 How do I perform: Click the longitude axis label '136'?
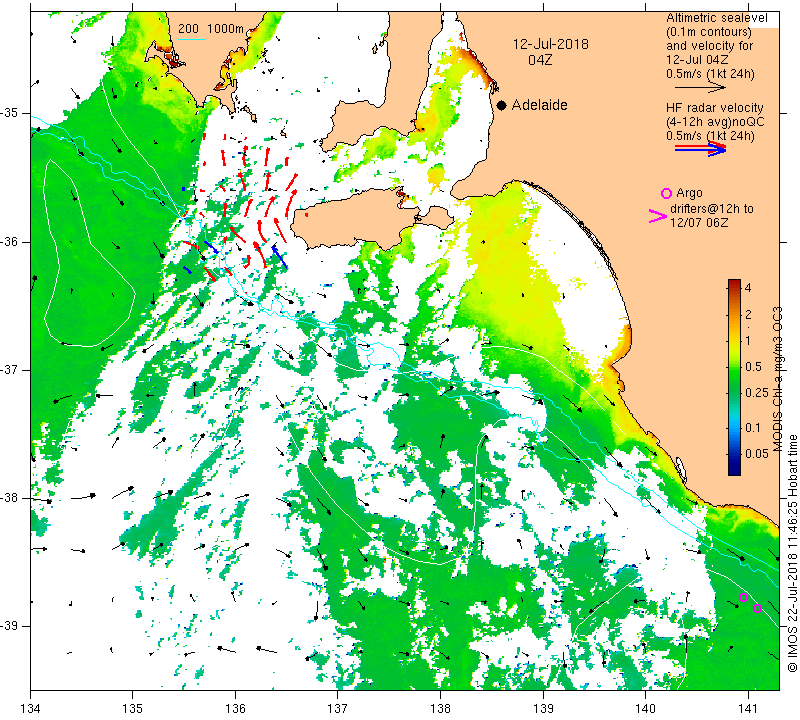tap(235, 708)
